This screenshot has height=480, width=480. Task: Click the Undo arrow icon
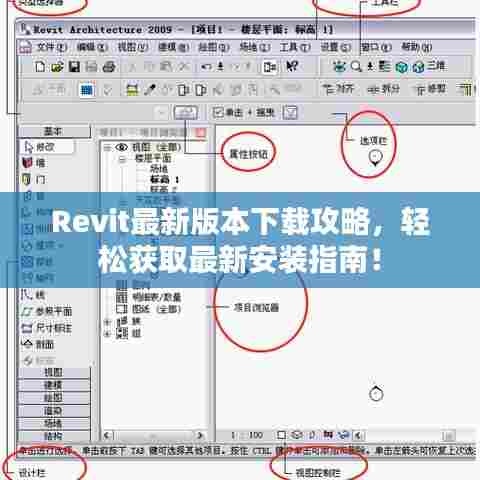point(206,67)
